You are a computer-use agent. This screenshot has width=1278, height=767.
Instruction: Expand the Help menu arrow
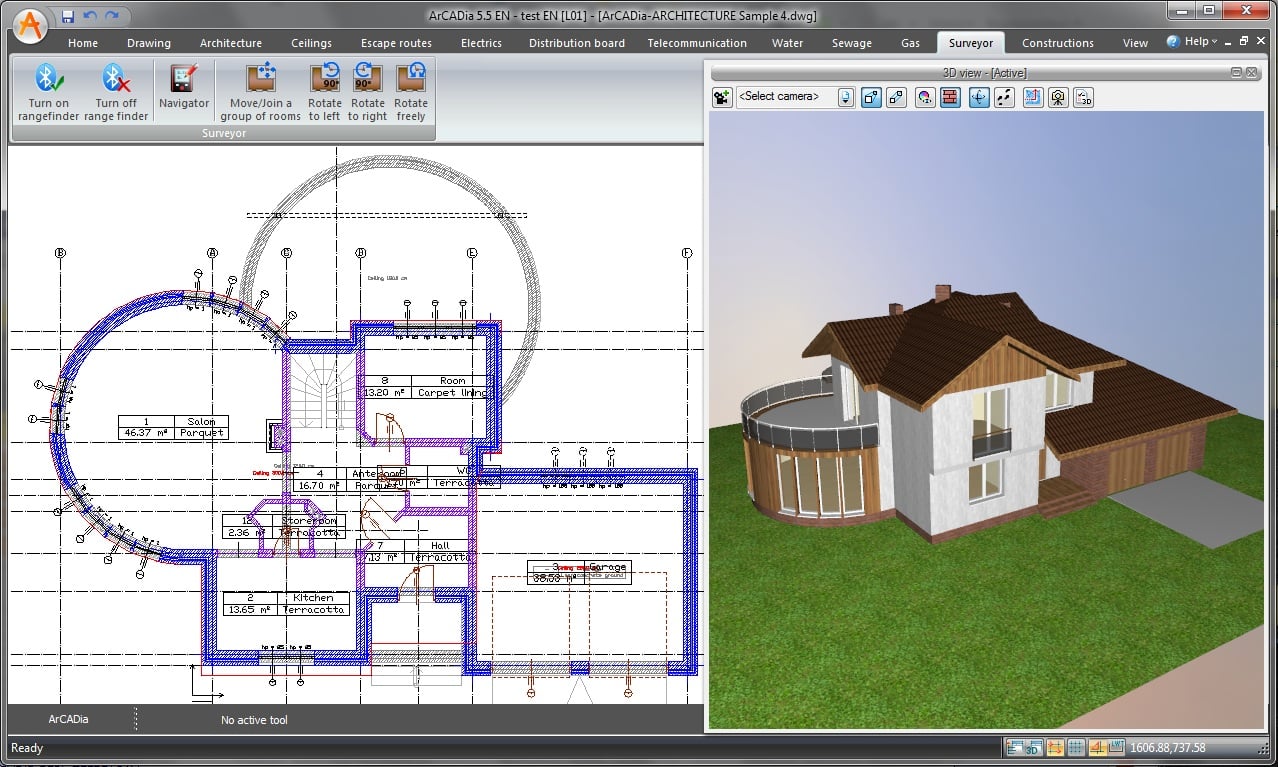(x=1215, y=42)
